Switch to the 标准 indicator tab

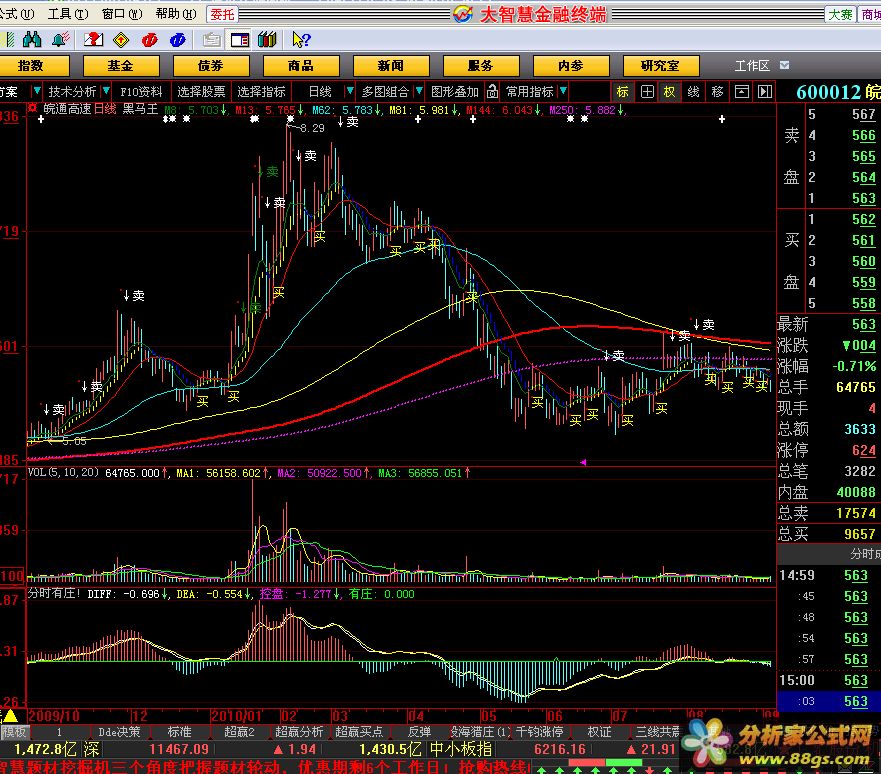point(179,732)
